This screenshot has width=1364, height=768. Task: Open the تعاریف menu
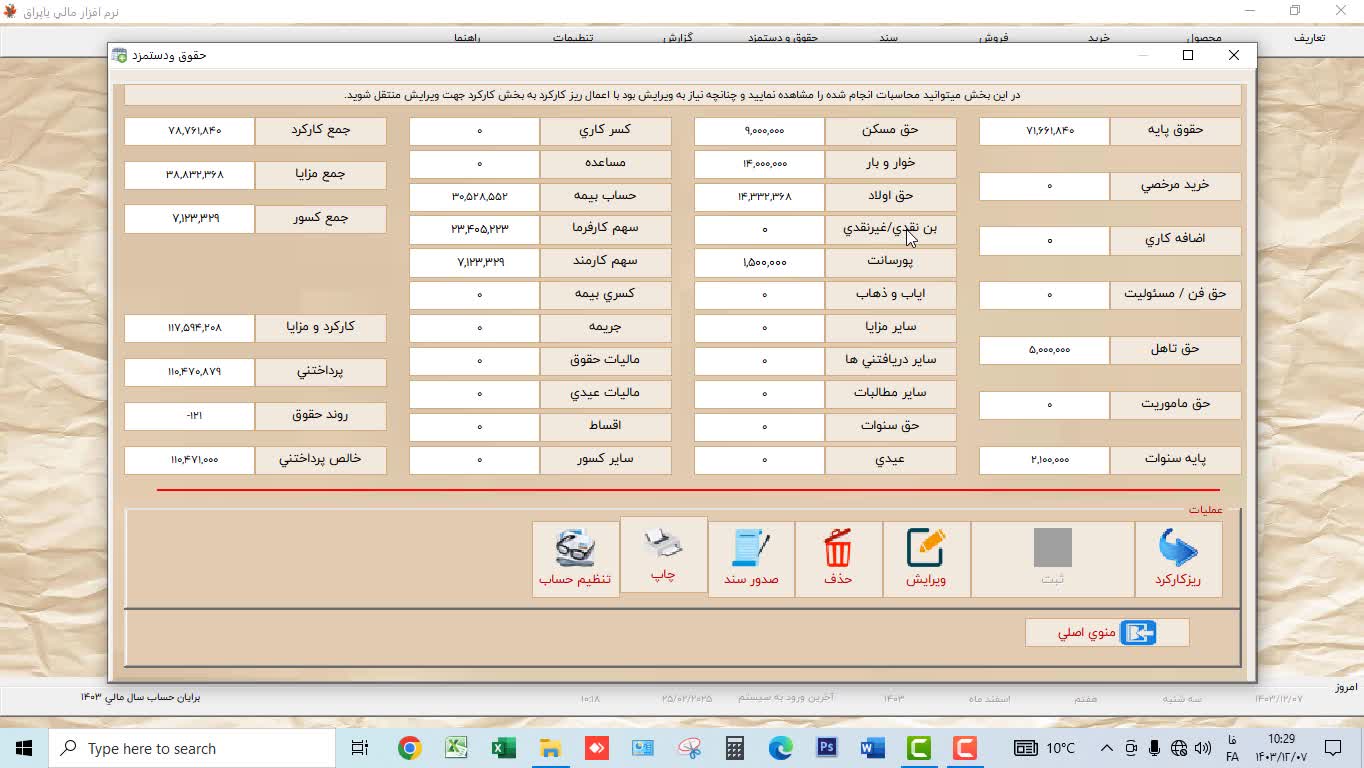[x=1309, y=38]
